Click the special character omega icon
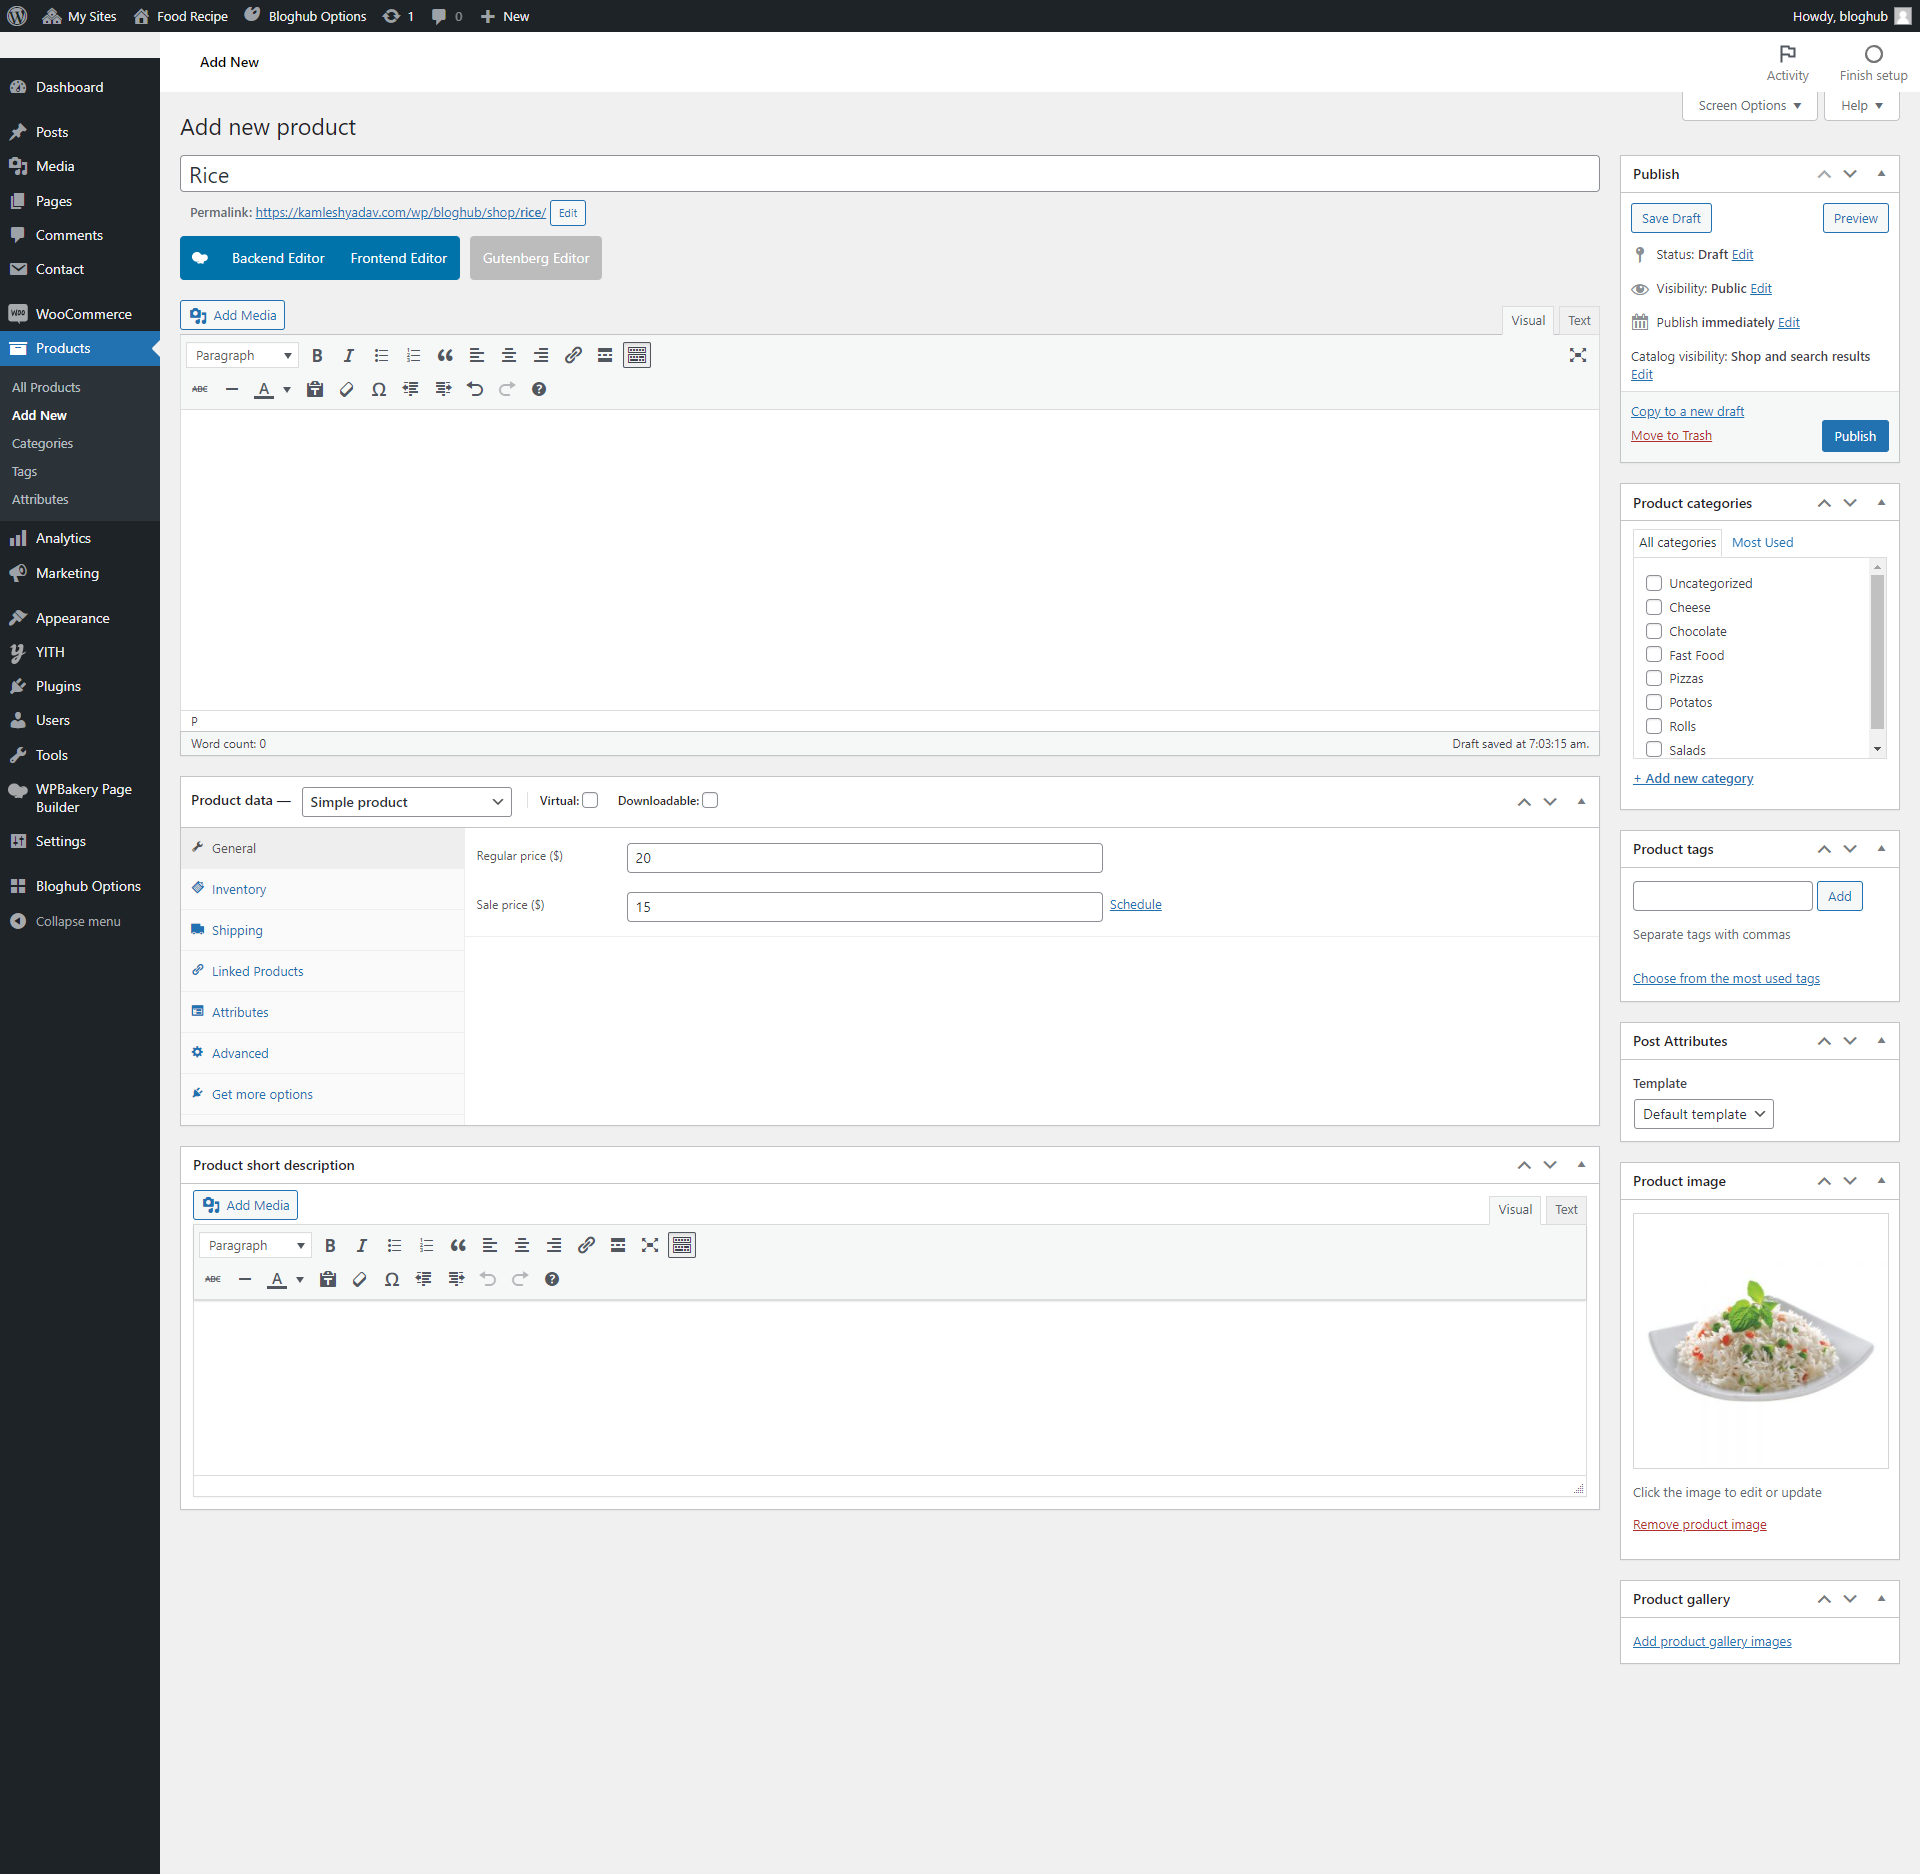Viewport: 1920px width, 1874px height. [379, 389]
